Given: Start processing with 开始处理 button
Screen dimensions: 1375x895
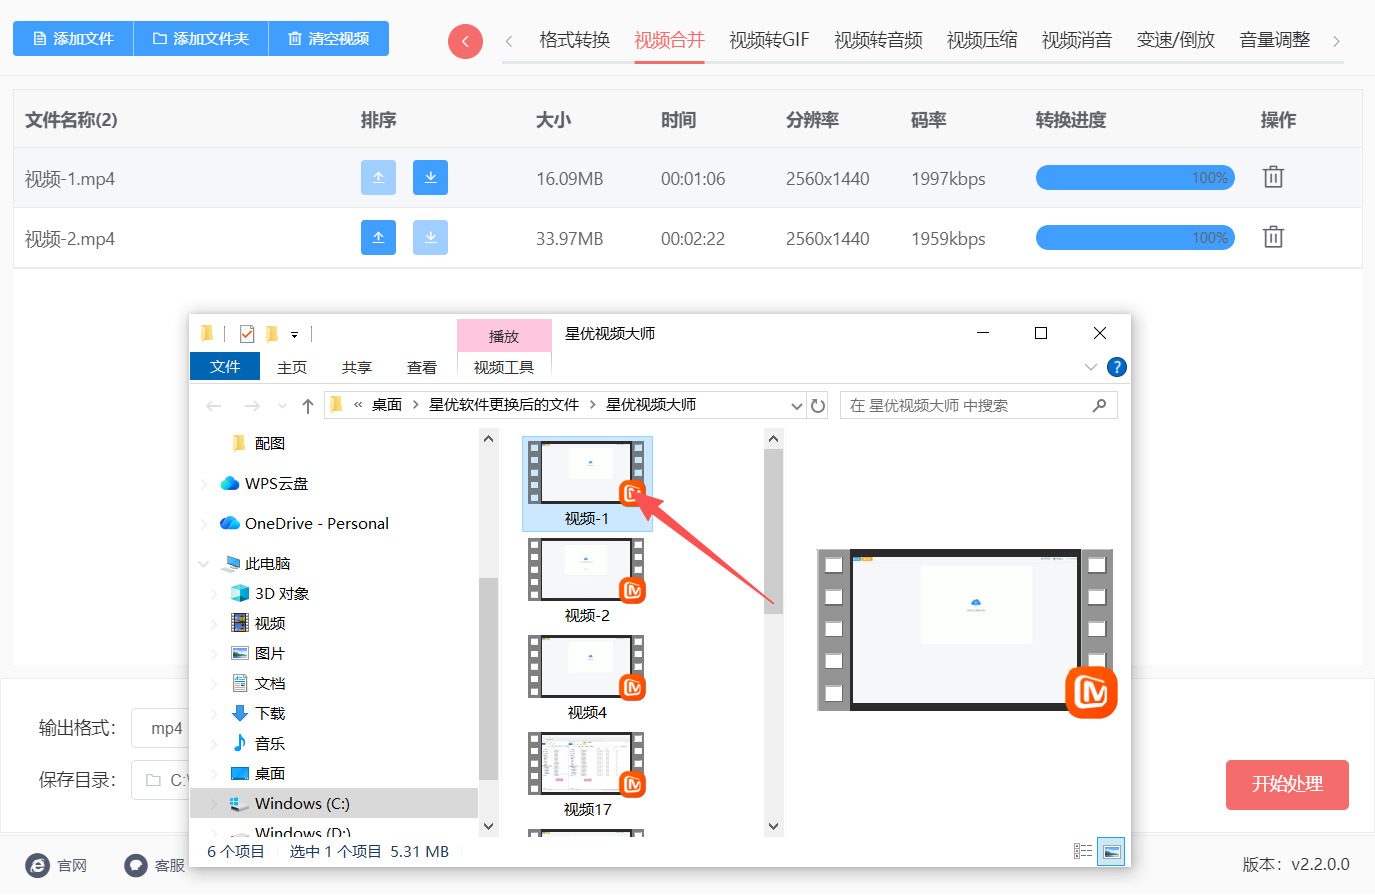Looking at the screenshot, I should [x=1287, y=785].
